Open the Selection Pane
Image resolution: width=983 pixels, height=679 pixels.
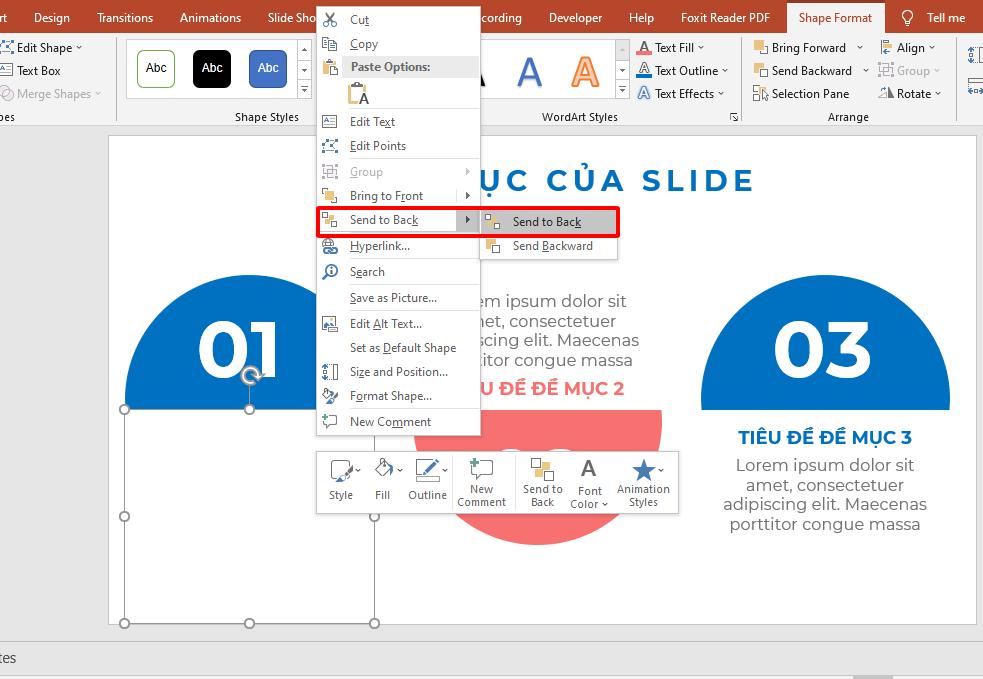[802, 93]
